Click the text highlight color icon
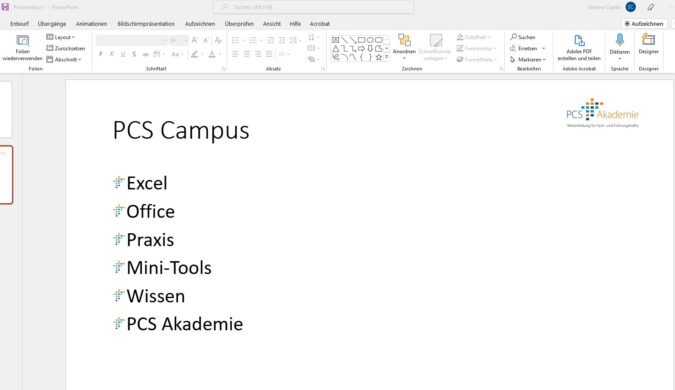 coord(195,54)
